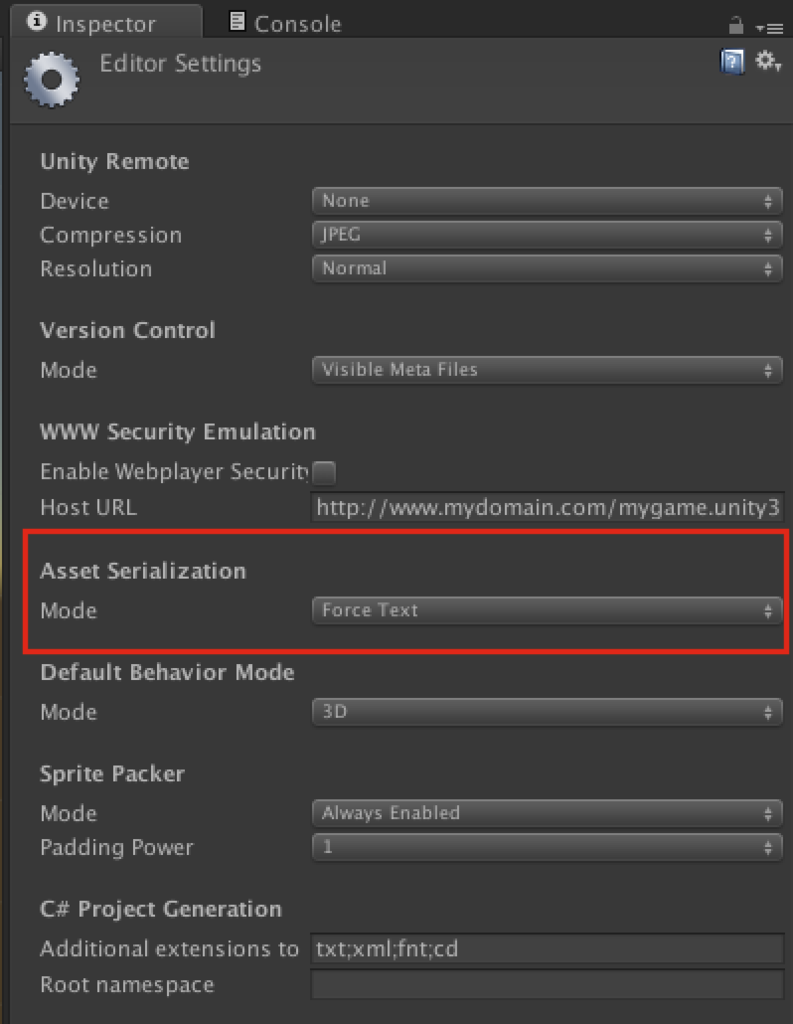
Task: Click the Host URL input field
Action: coord(547,507)
